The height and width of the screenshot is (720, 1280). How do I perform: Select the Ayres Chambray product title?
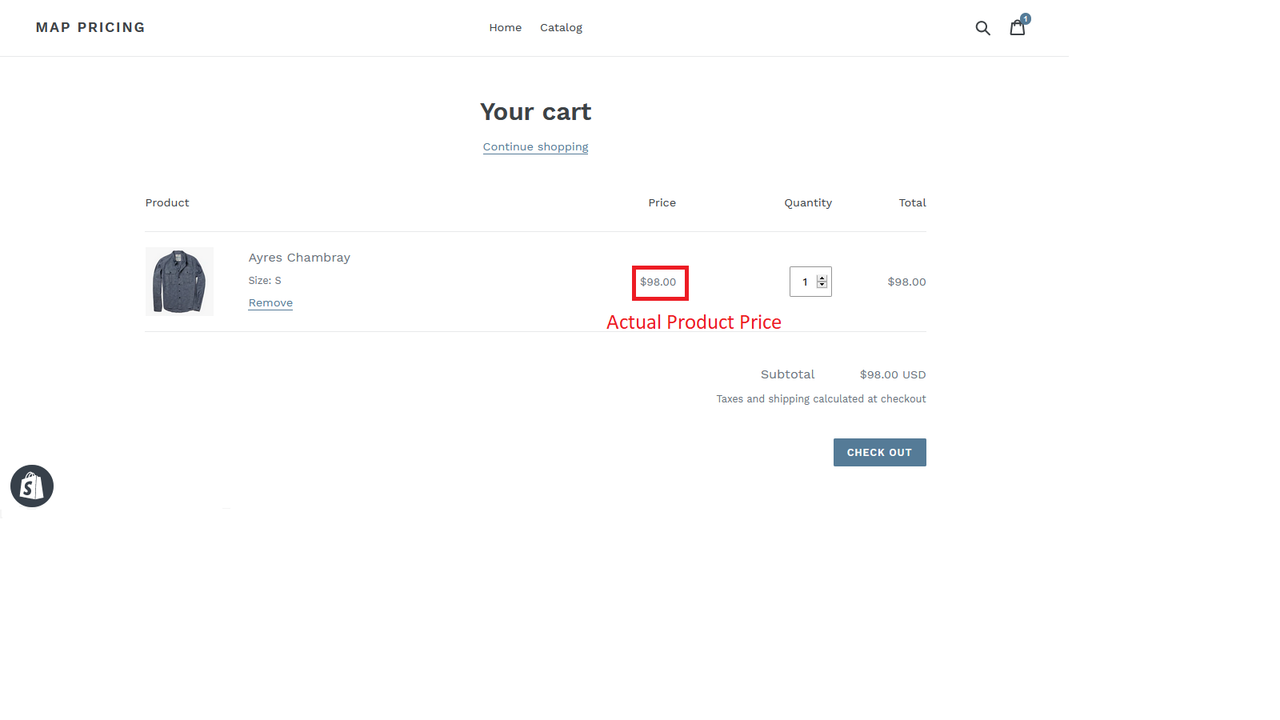coord(299,257)
